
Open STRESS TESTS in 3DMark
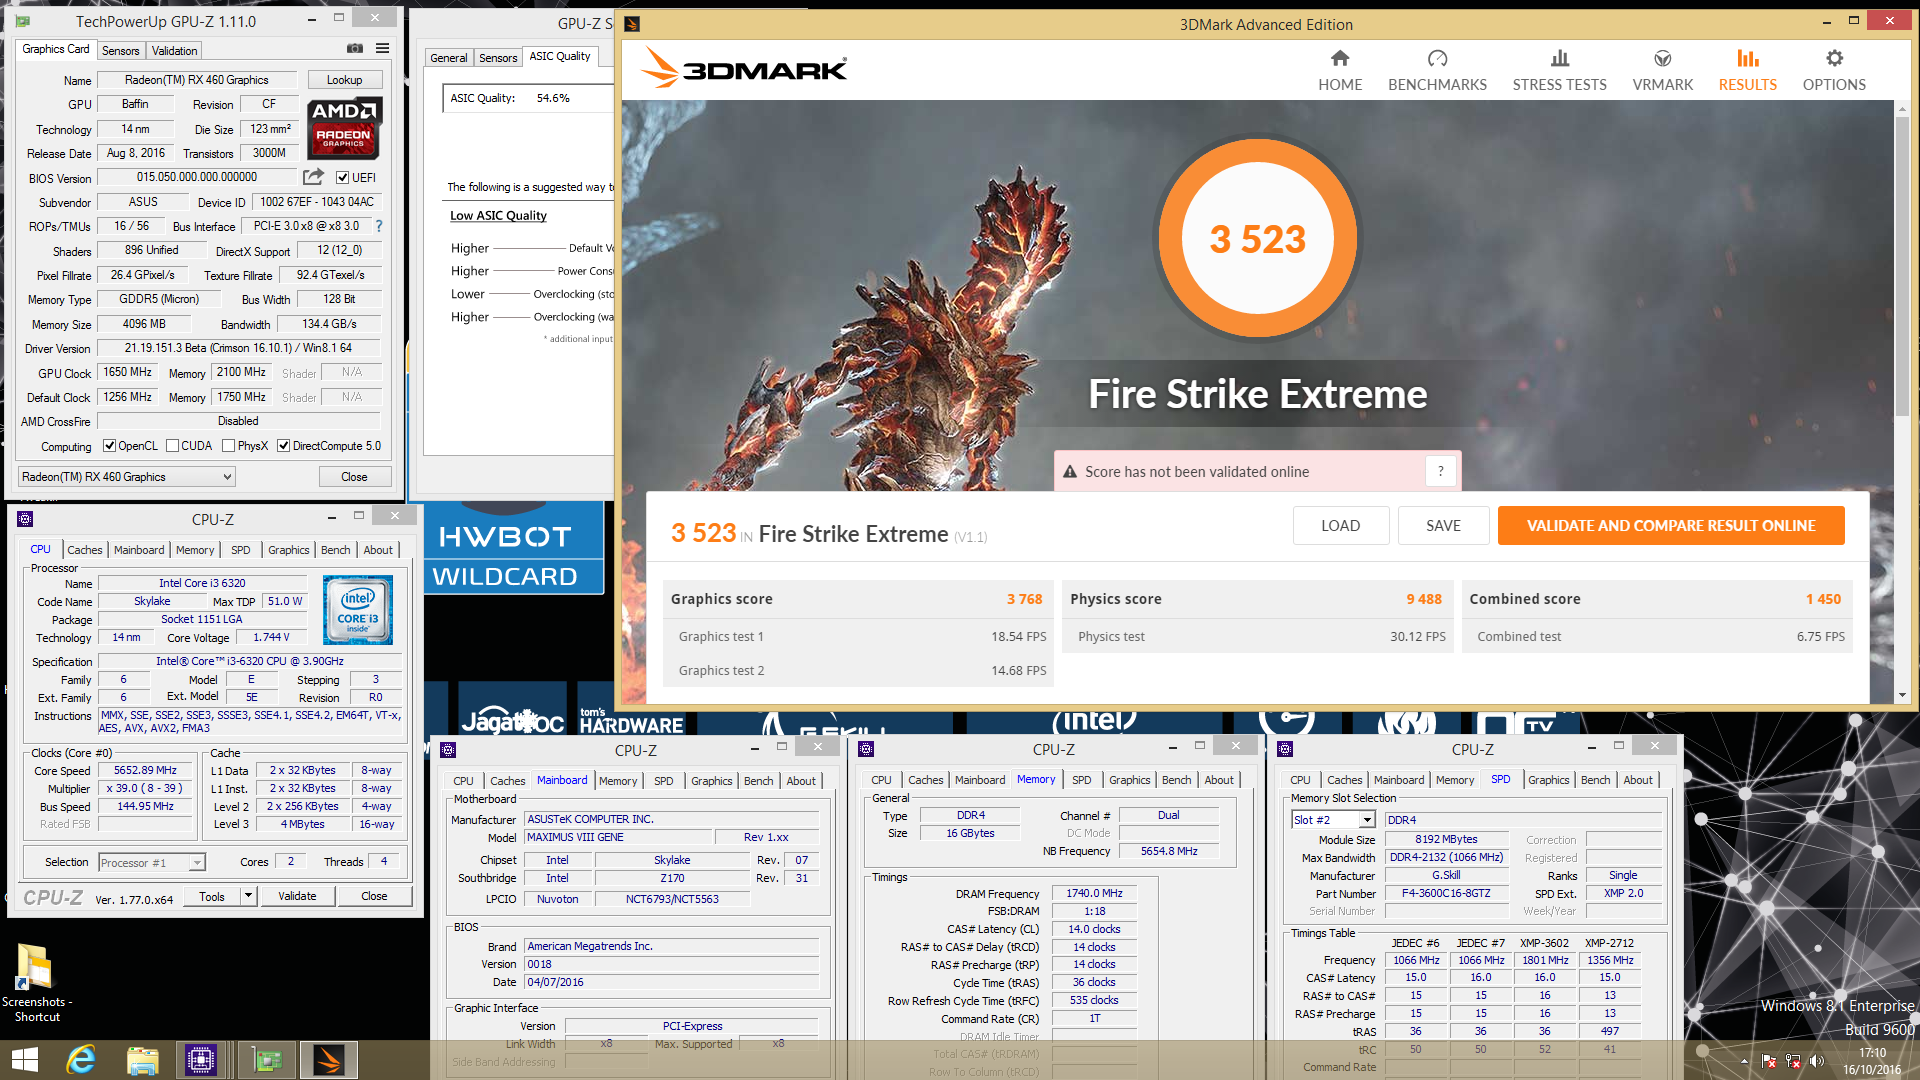pyautogui.click(x=1559, y=71)
